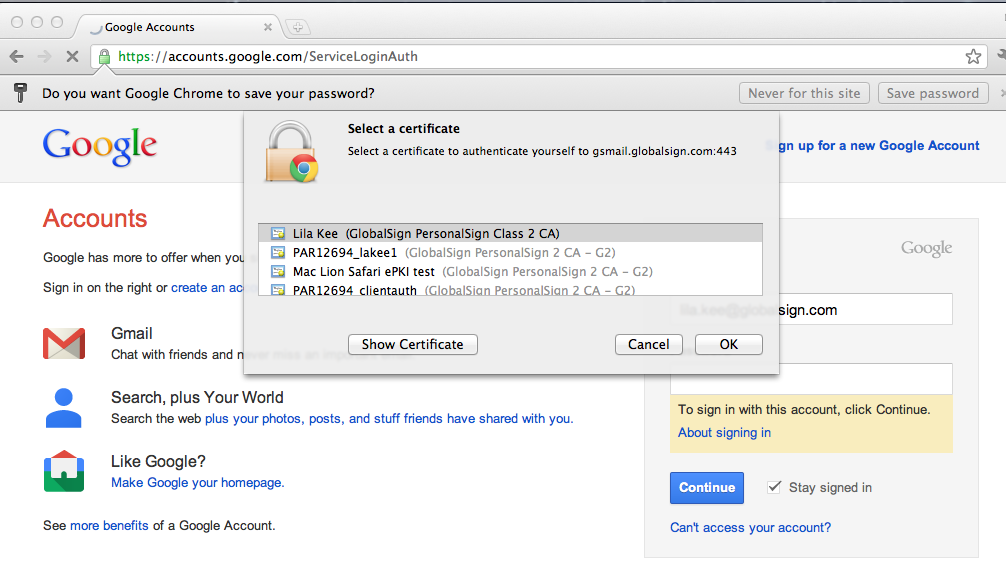Click OK in certificate dialog

(728, 344)
